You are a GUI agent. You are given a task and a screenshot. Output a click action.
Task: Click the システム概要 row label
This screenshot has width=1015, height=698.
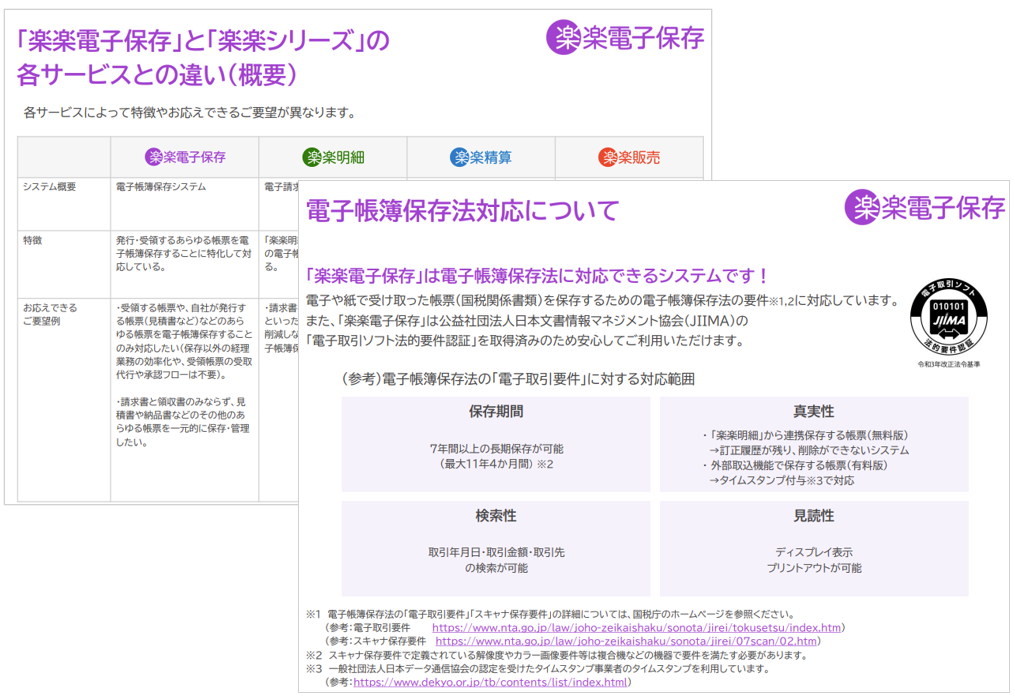(x=50, y=186)
